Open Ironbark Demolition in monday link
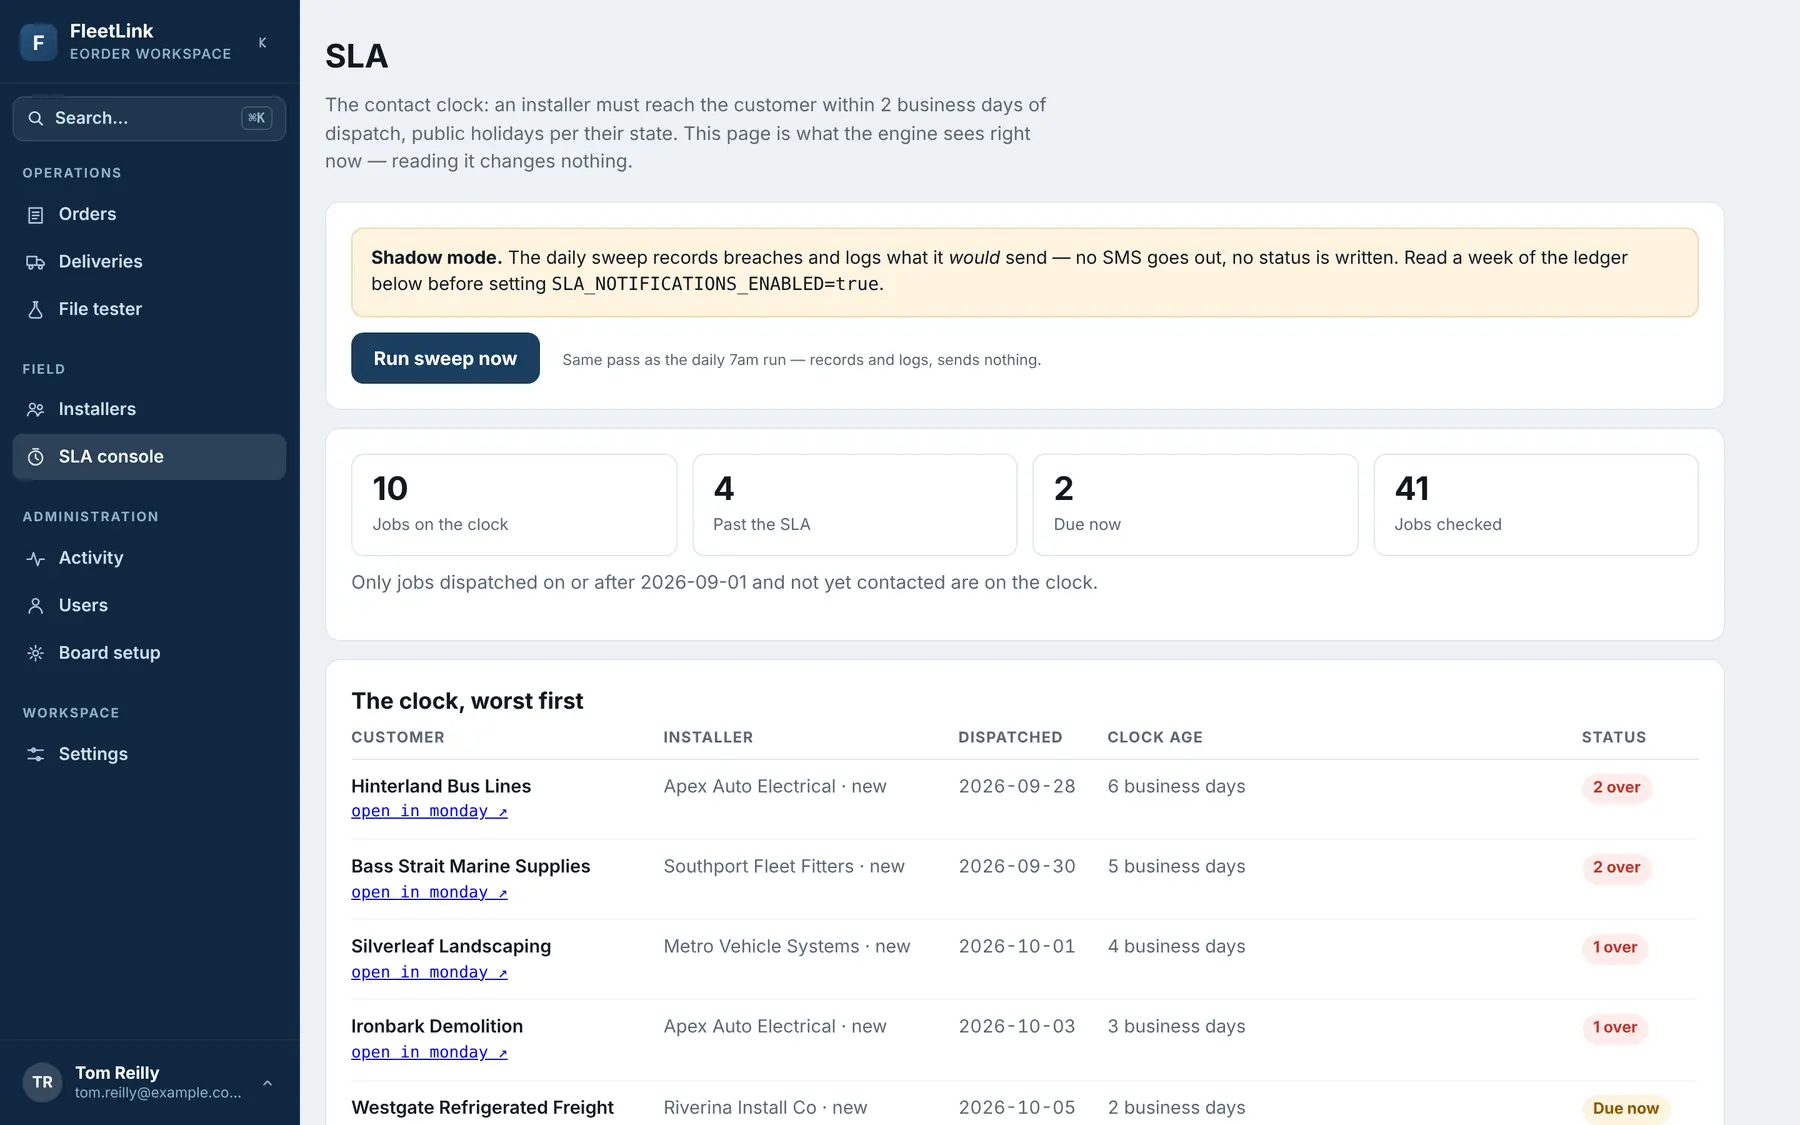 (429, 1052)
